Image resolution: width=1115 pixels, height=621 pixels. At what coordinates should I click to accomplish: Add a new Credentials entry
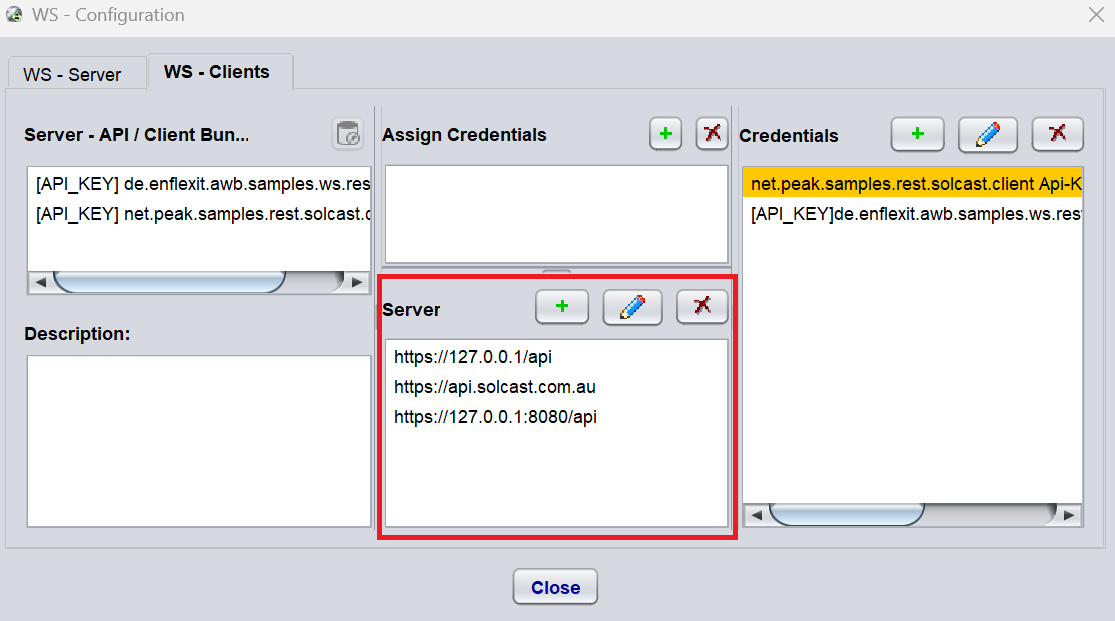[x=917, y=134]
